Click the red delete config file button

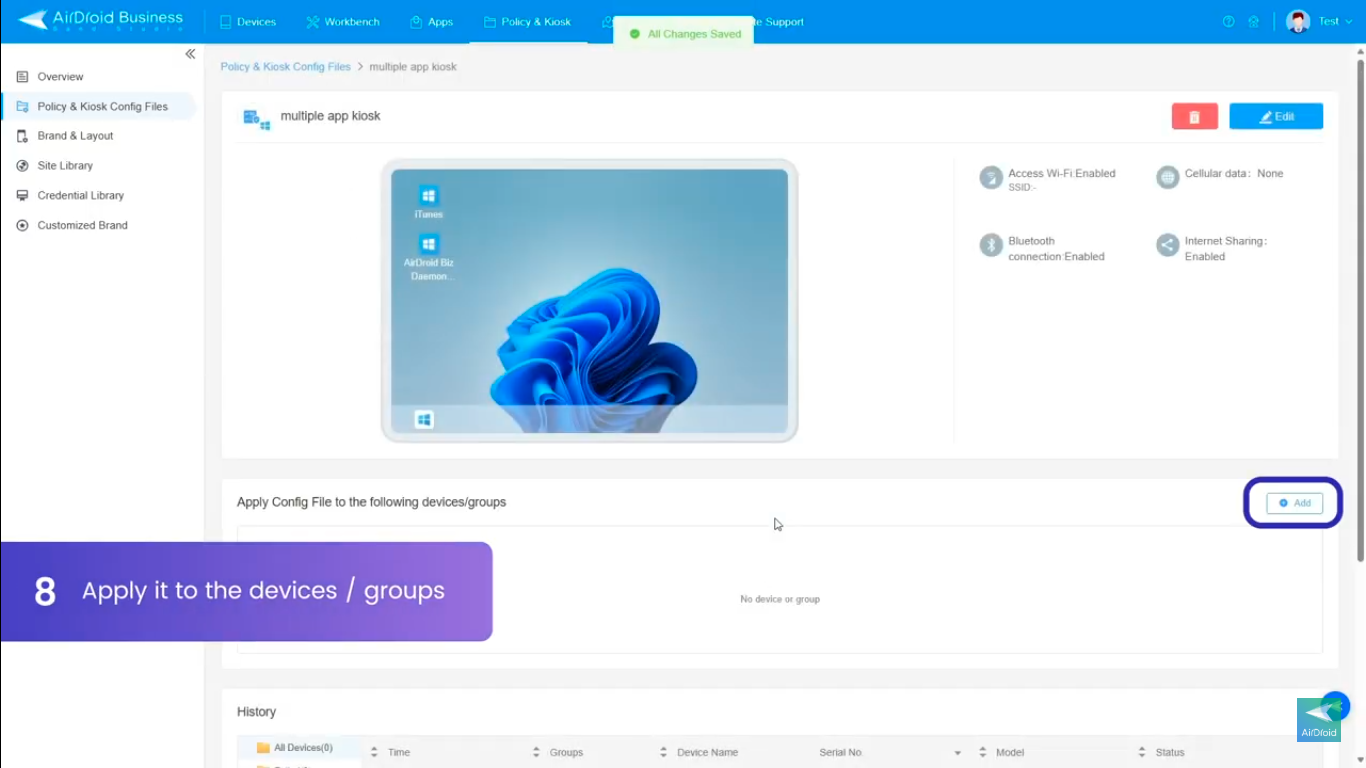pos(1194,117)
